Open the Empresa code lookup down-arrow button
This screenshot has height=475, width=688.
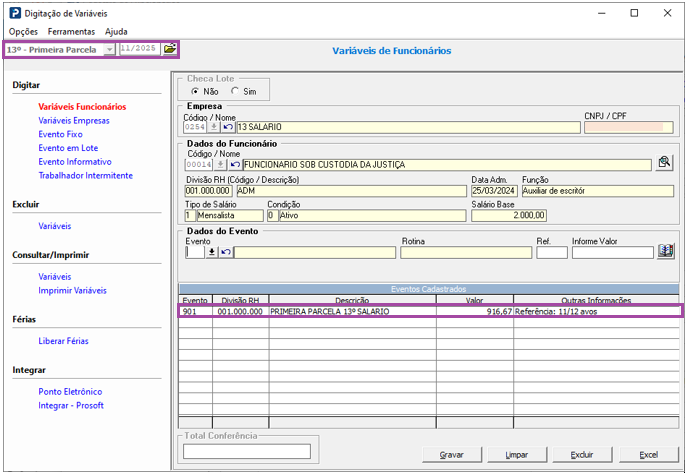coord(214,127)
